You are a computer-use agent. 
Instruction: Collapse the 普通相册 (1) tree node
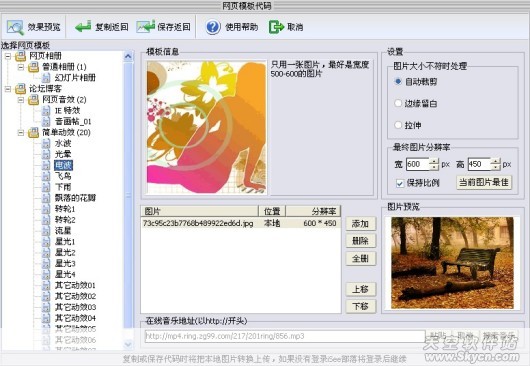pyautogui.click(x=21, y=67)
